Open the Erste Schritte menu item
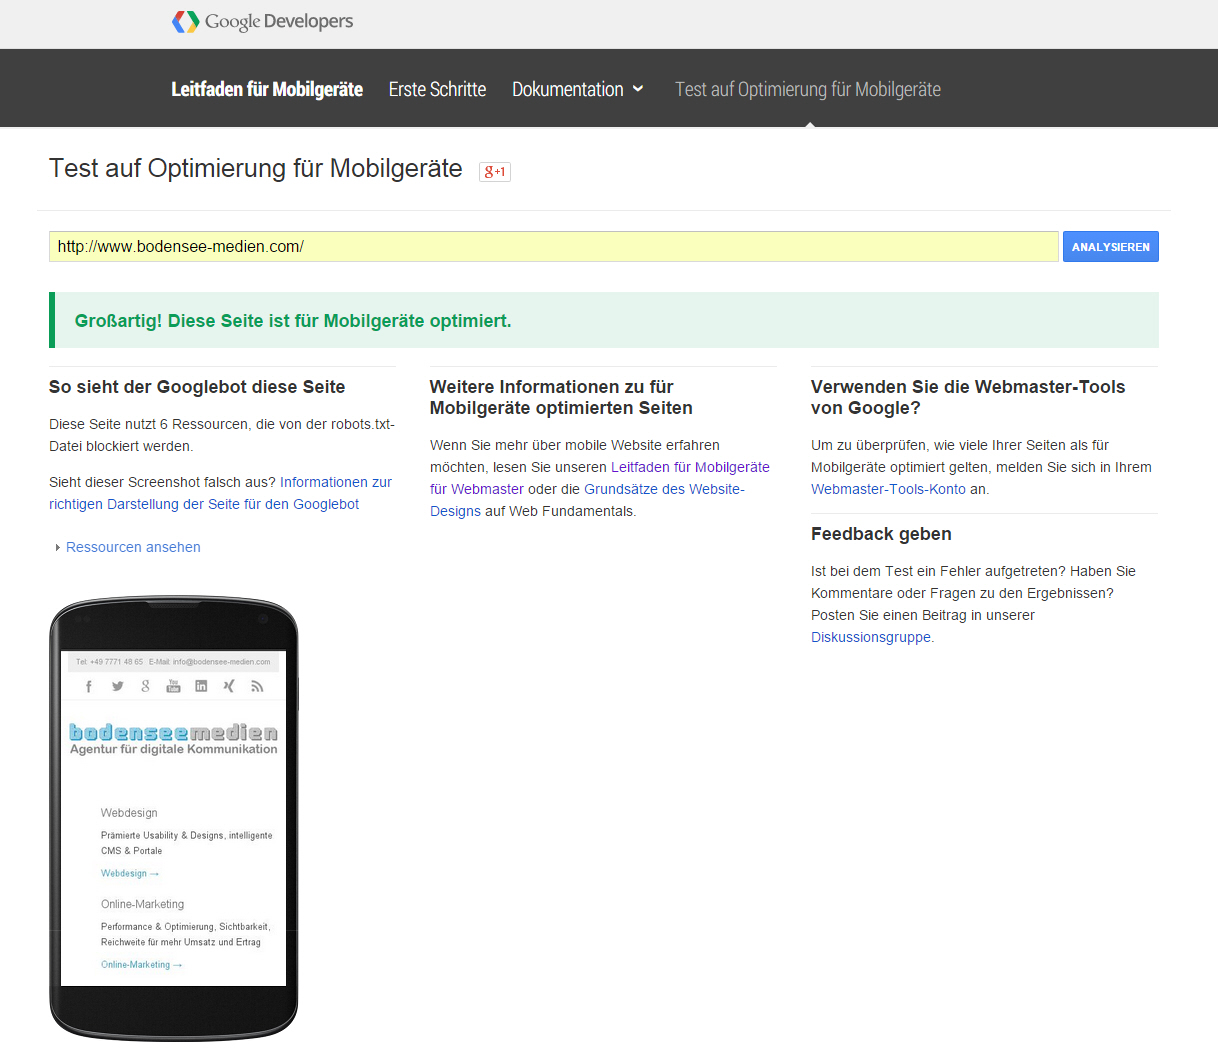Viewport: 1218px width, 1050px height. coord(437,89)
